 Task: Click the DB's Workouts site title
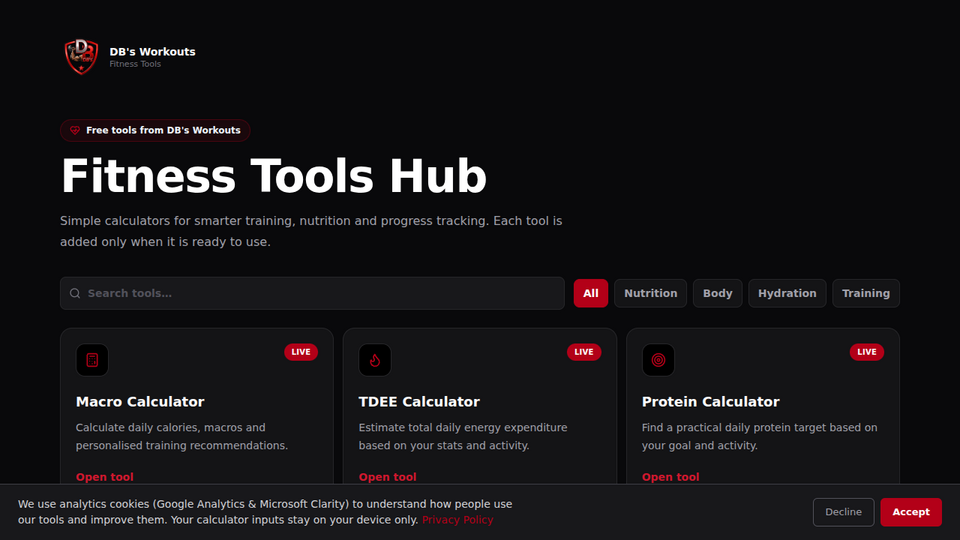152,51
